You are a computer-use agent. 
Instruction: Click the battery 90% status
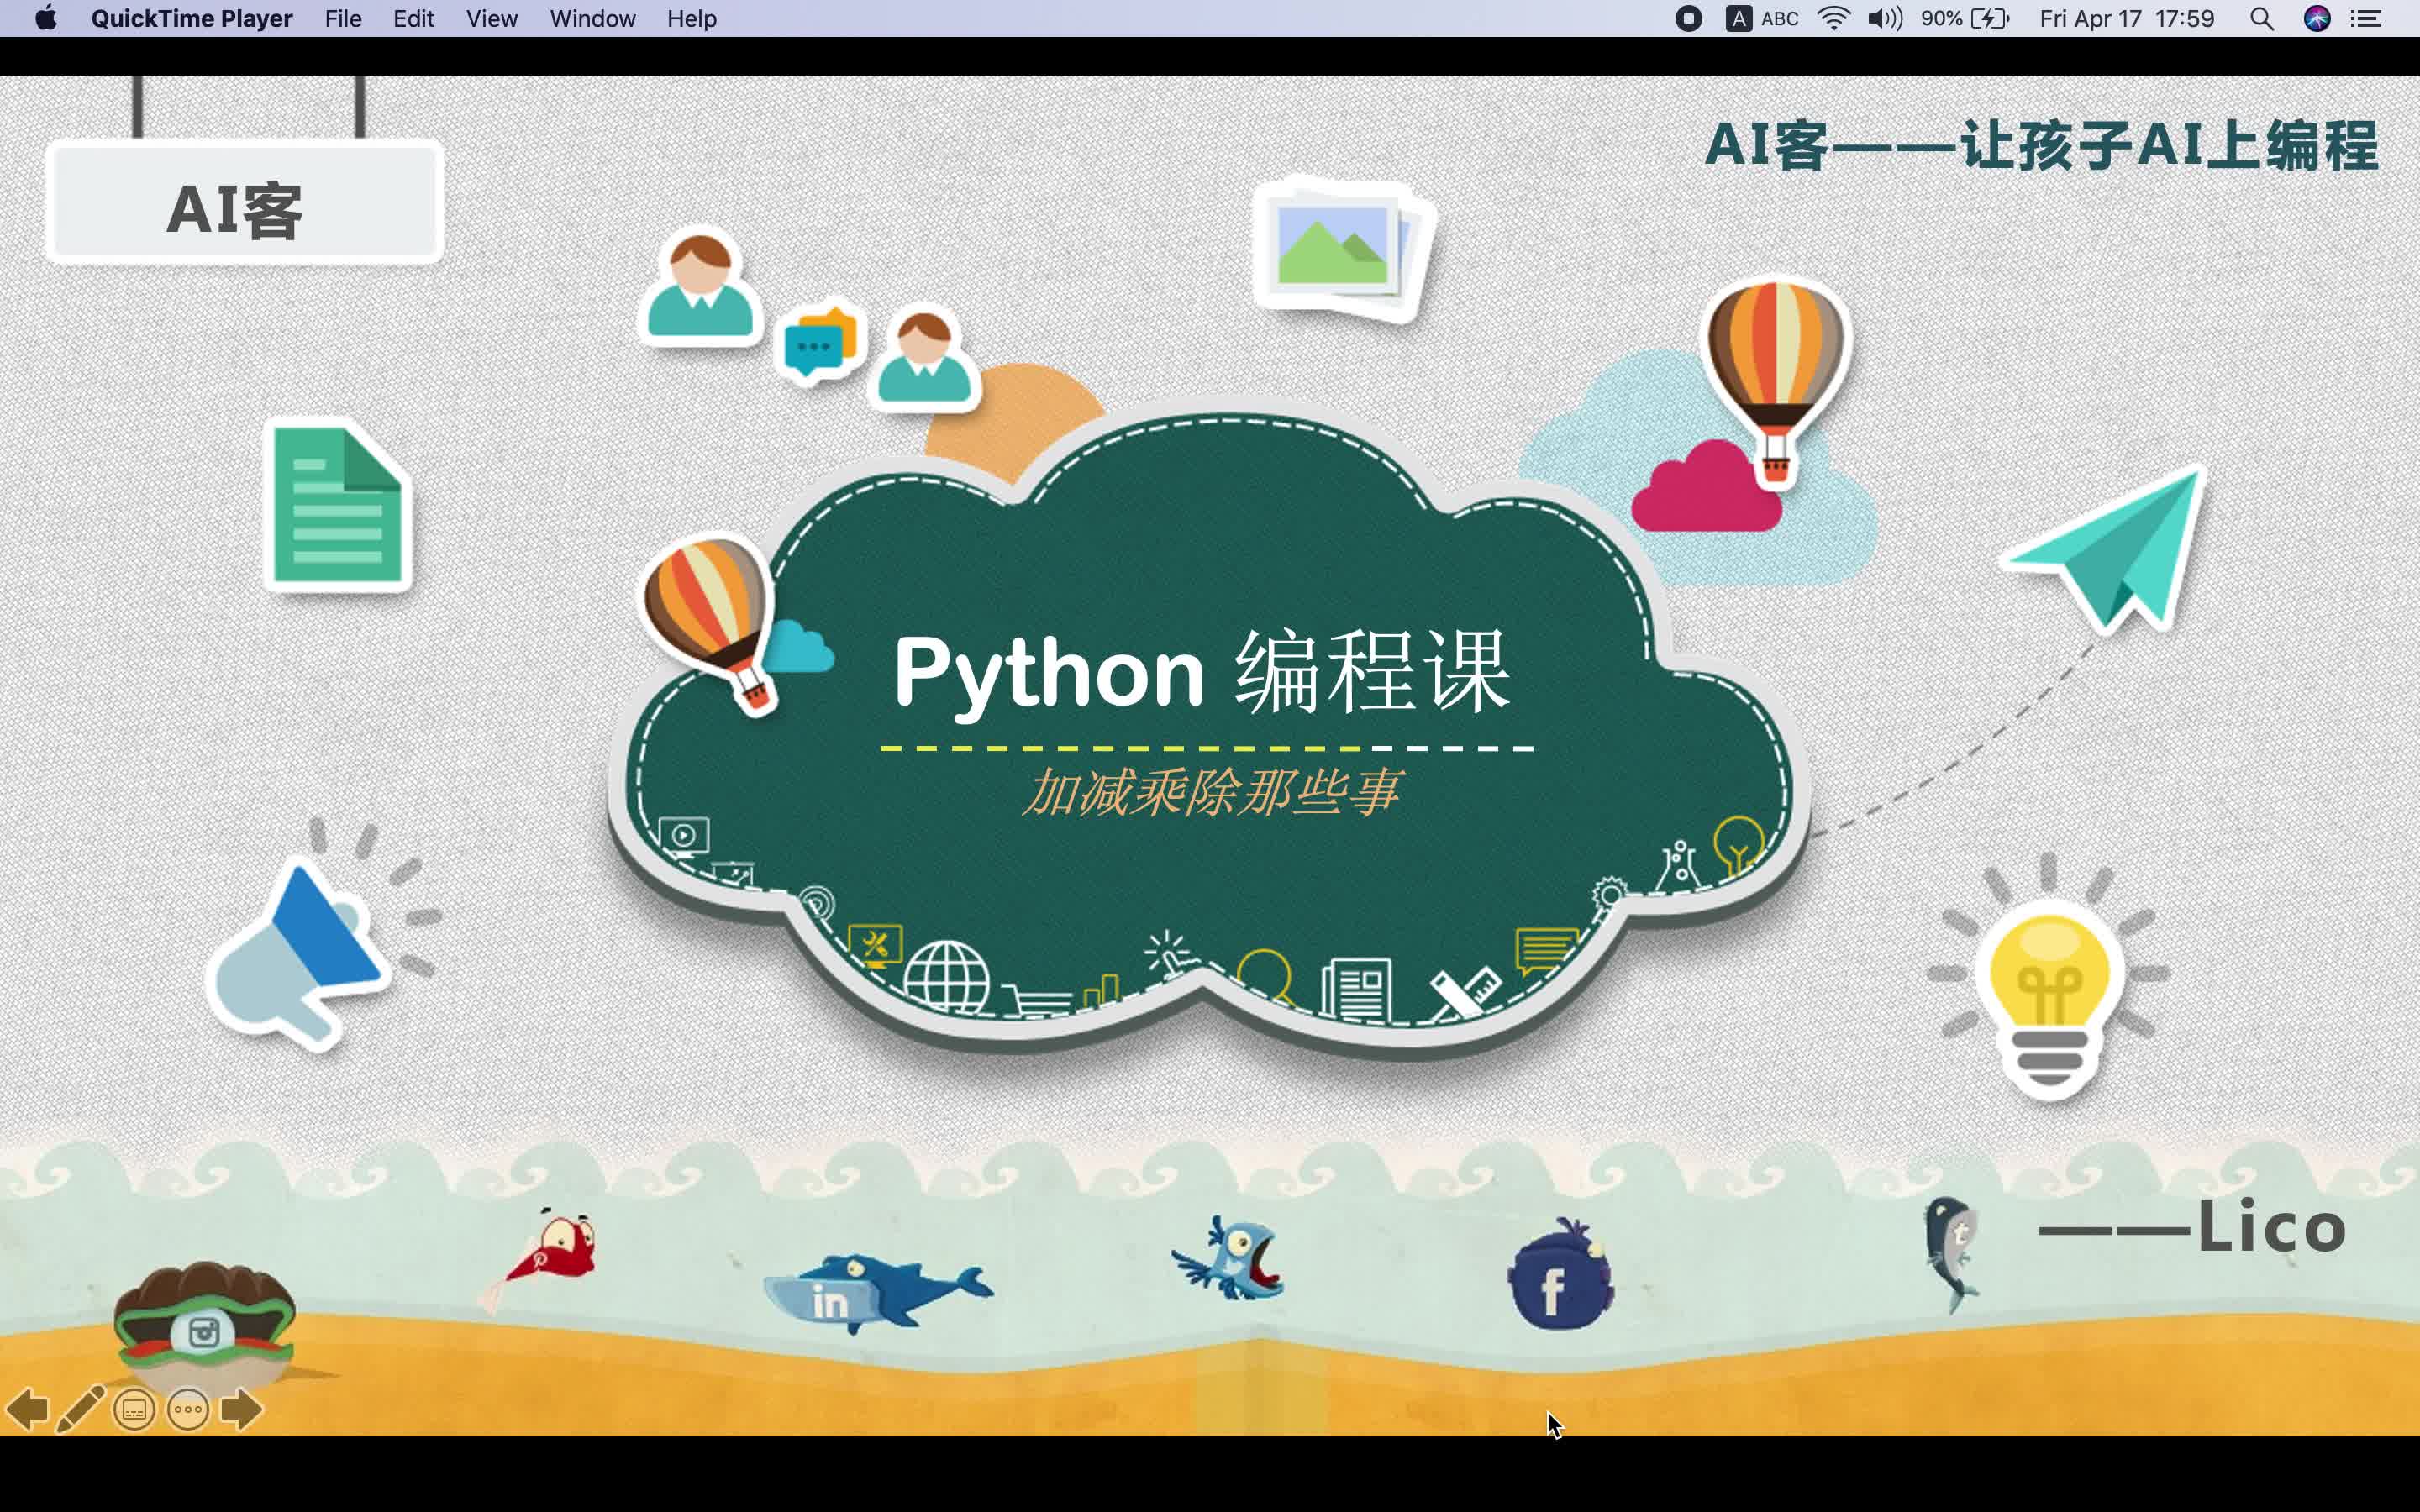[x=1964, y=19]
